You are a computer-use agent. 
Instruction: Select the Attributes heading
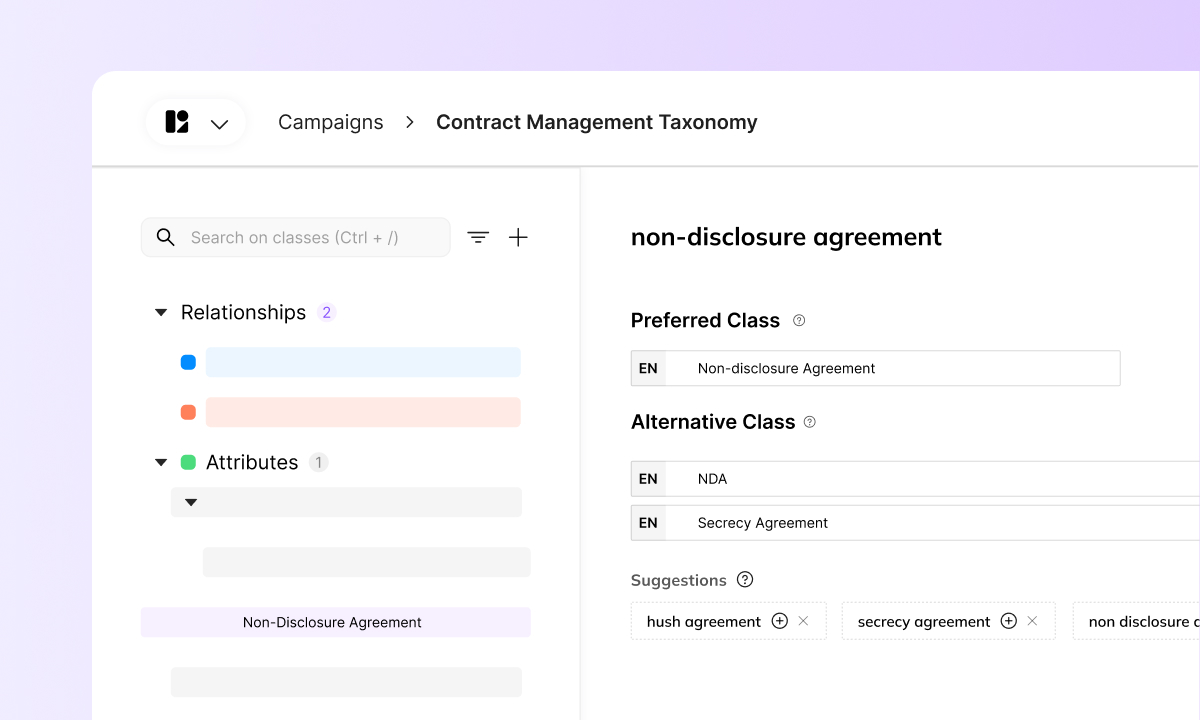pyautogui.click(x=252, y=462)
